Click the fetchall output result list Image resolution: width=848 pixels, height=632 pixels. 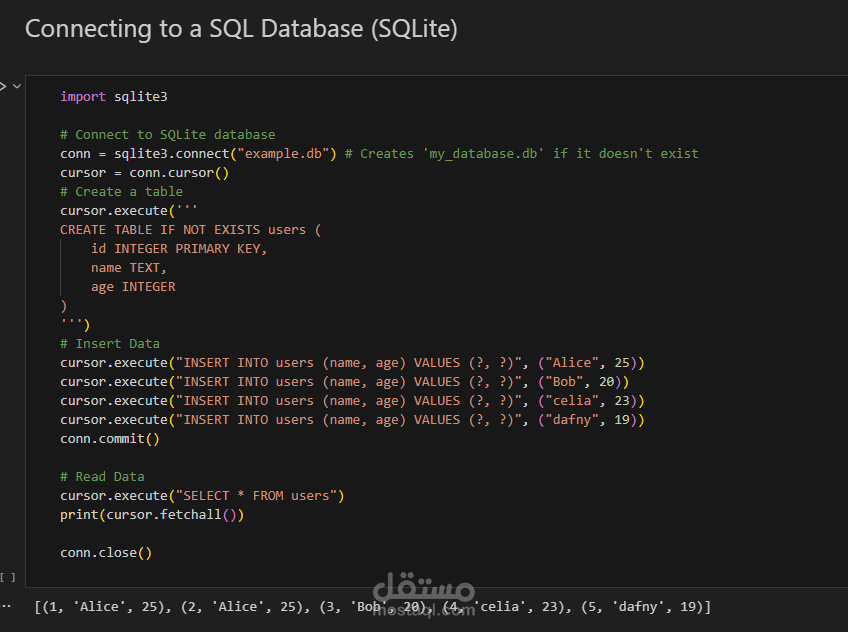click(372, 607)
